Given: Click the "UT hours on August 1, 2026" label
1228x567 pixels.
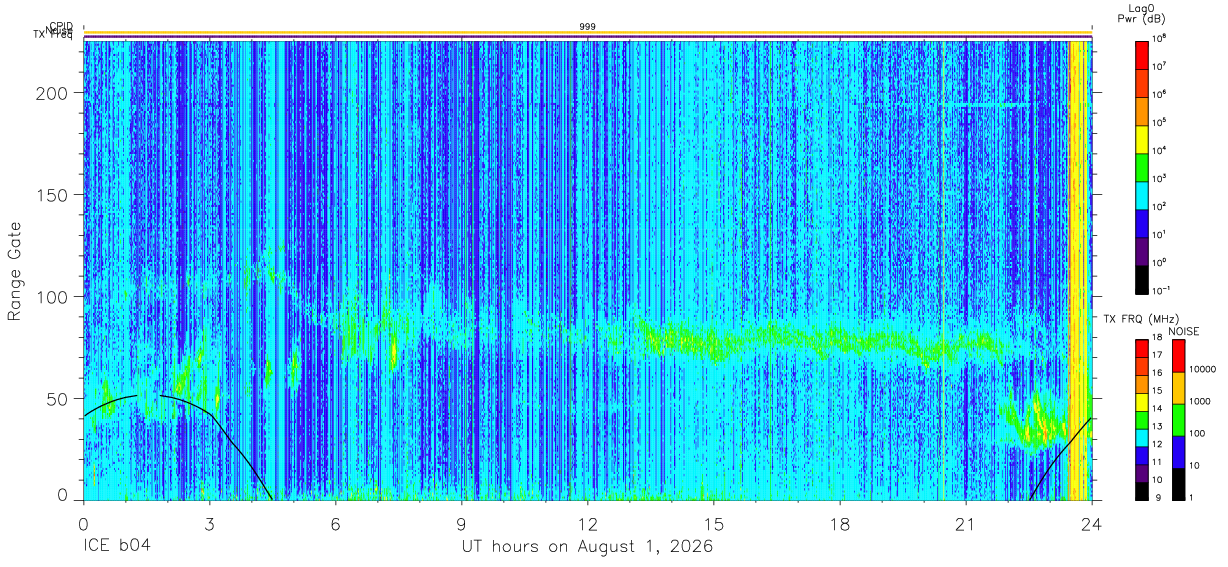Looking at the screenshot, I should coord(587,547).
